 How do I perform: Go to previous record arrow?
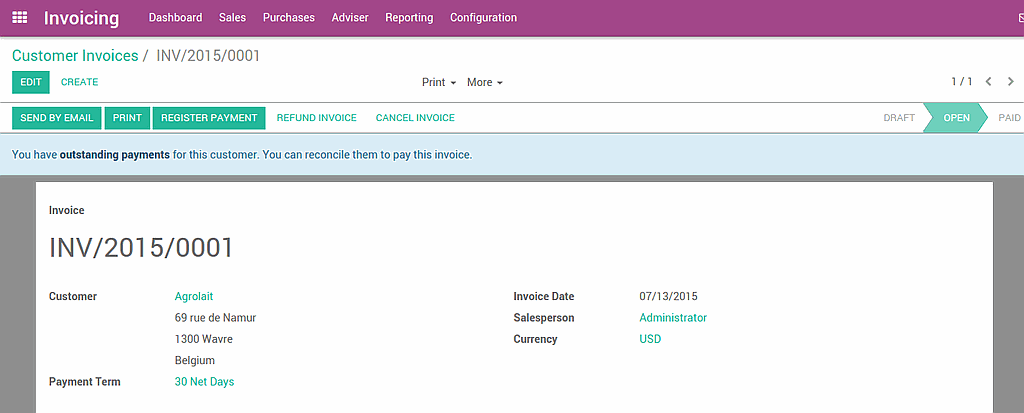tap(989, 82)
